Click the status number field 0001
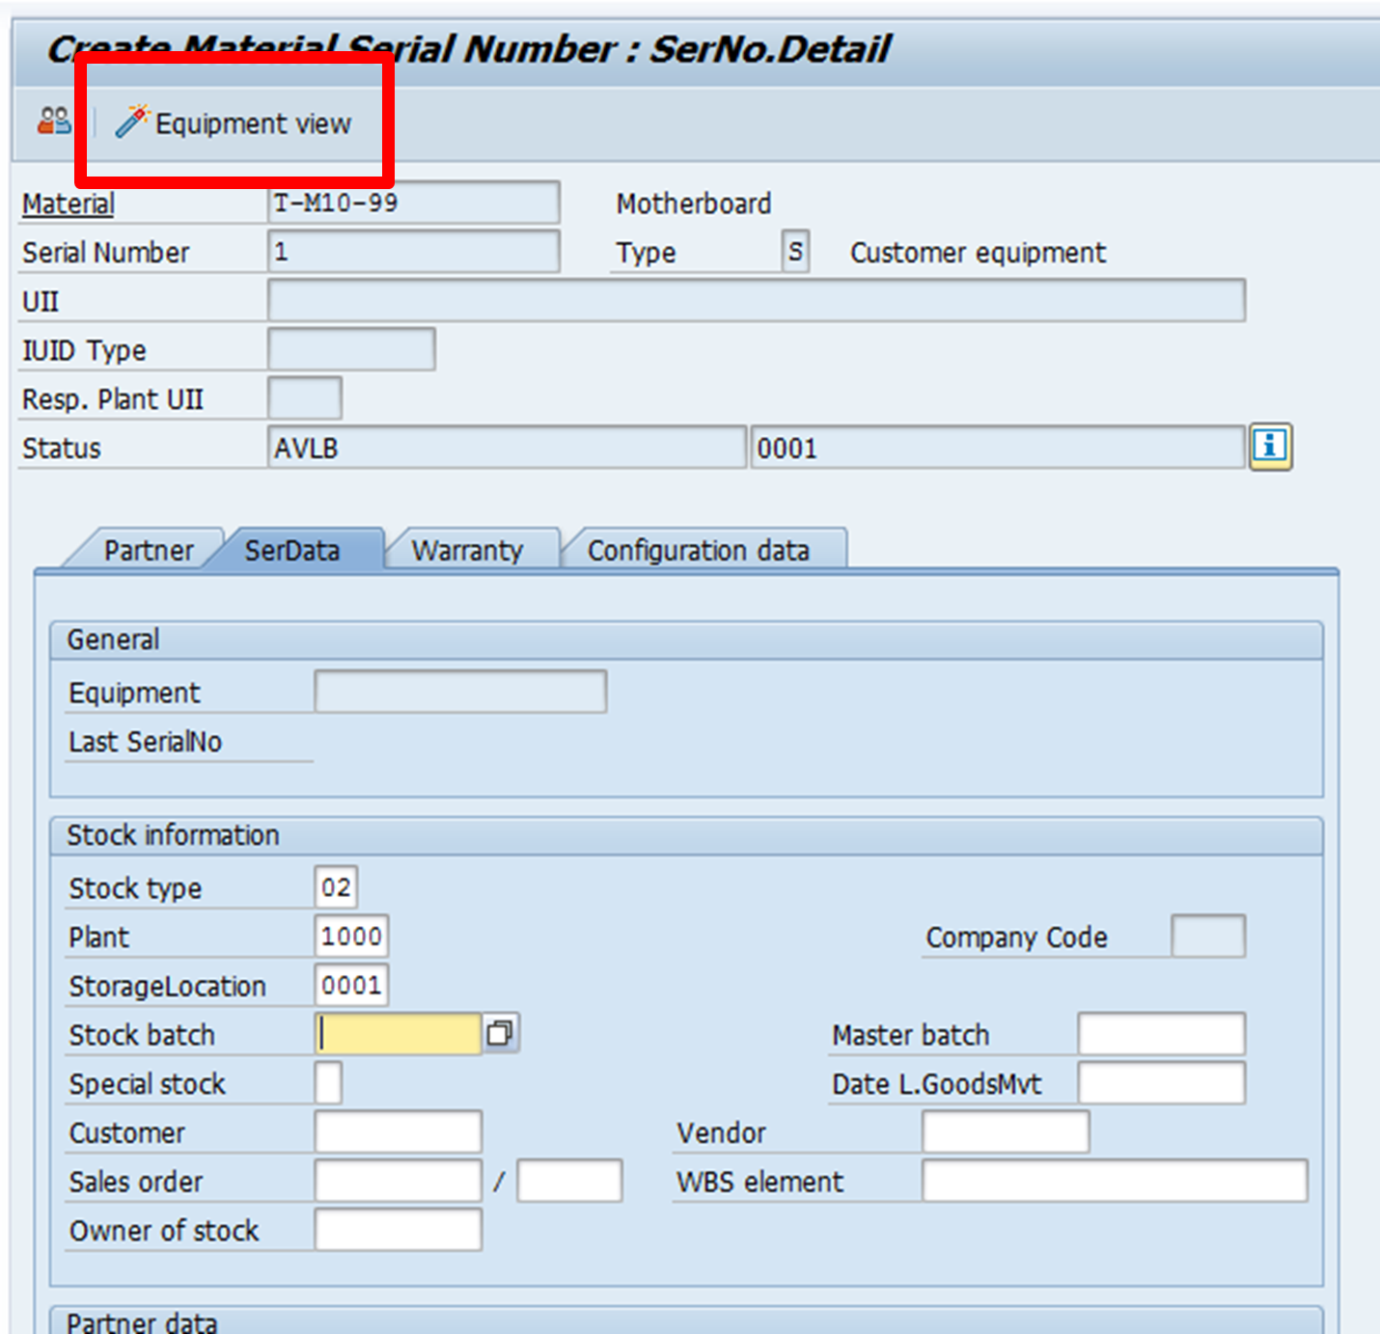 coord(997,447)
